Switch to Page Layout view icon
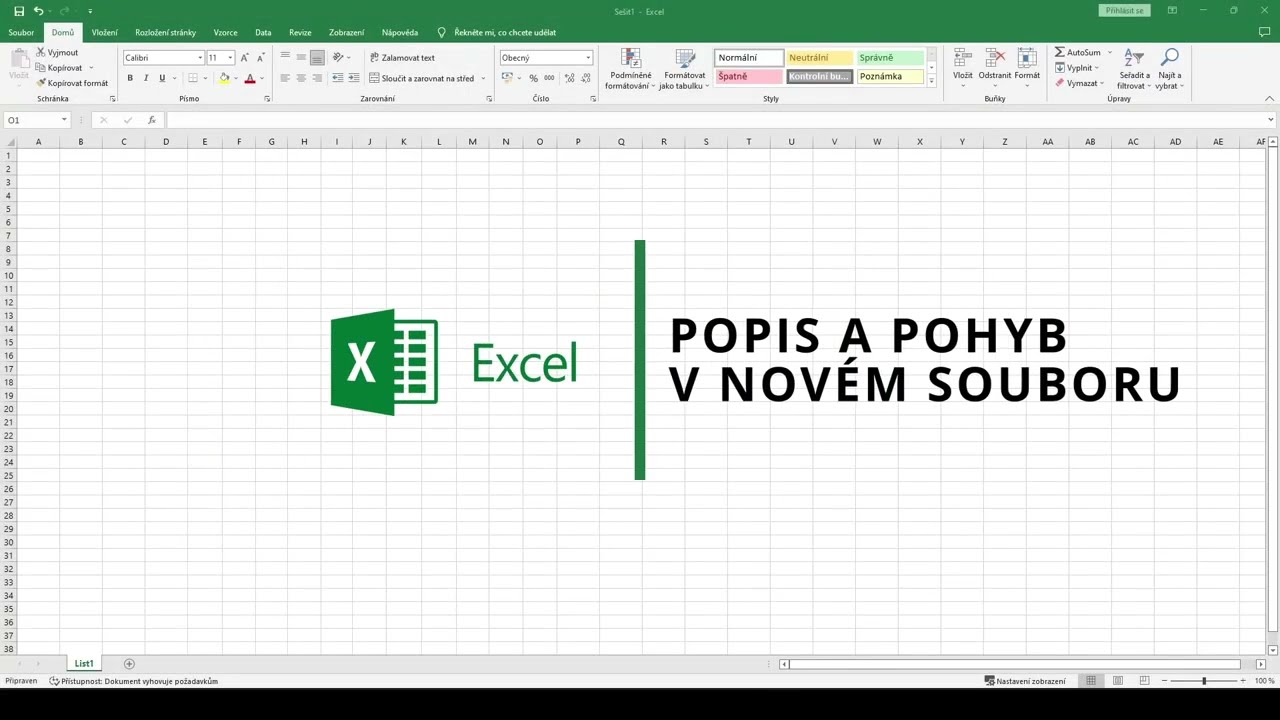 tap(1118, 681)
